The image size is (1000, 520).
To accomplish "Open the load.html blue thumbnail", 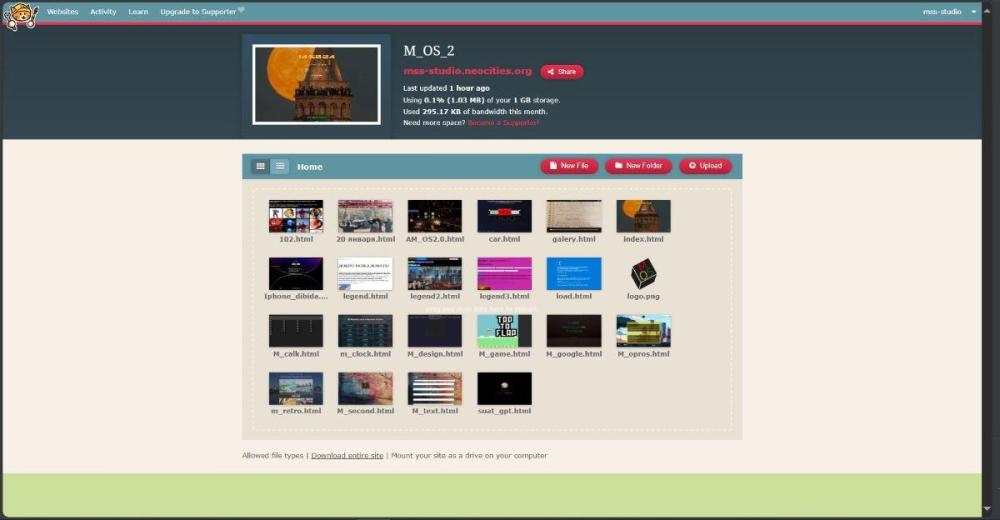I will (574, 274).
